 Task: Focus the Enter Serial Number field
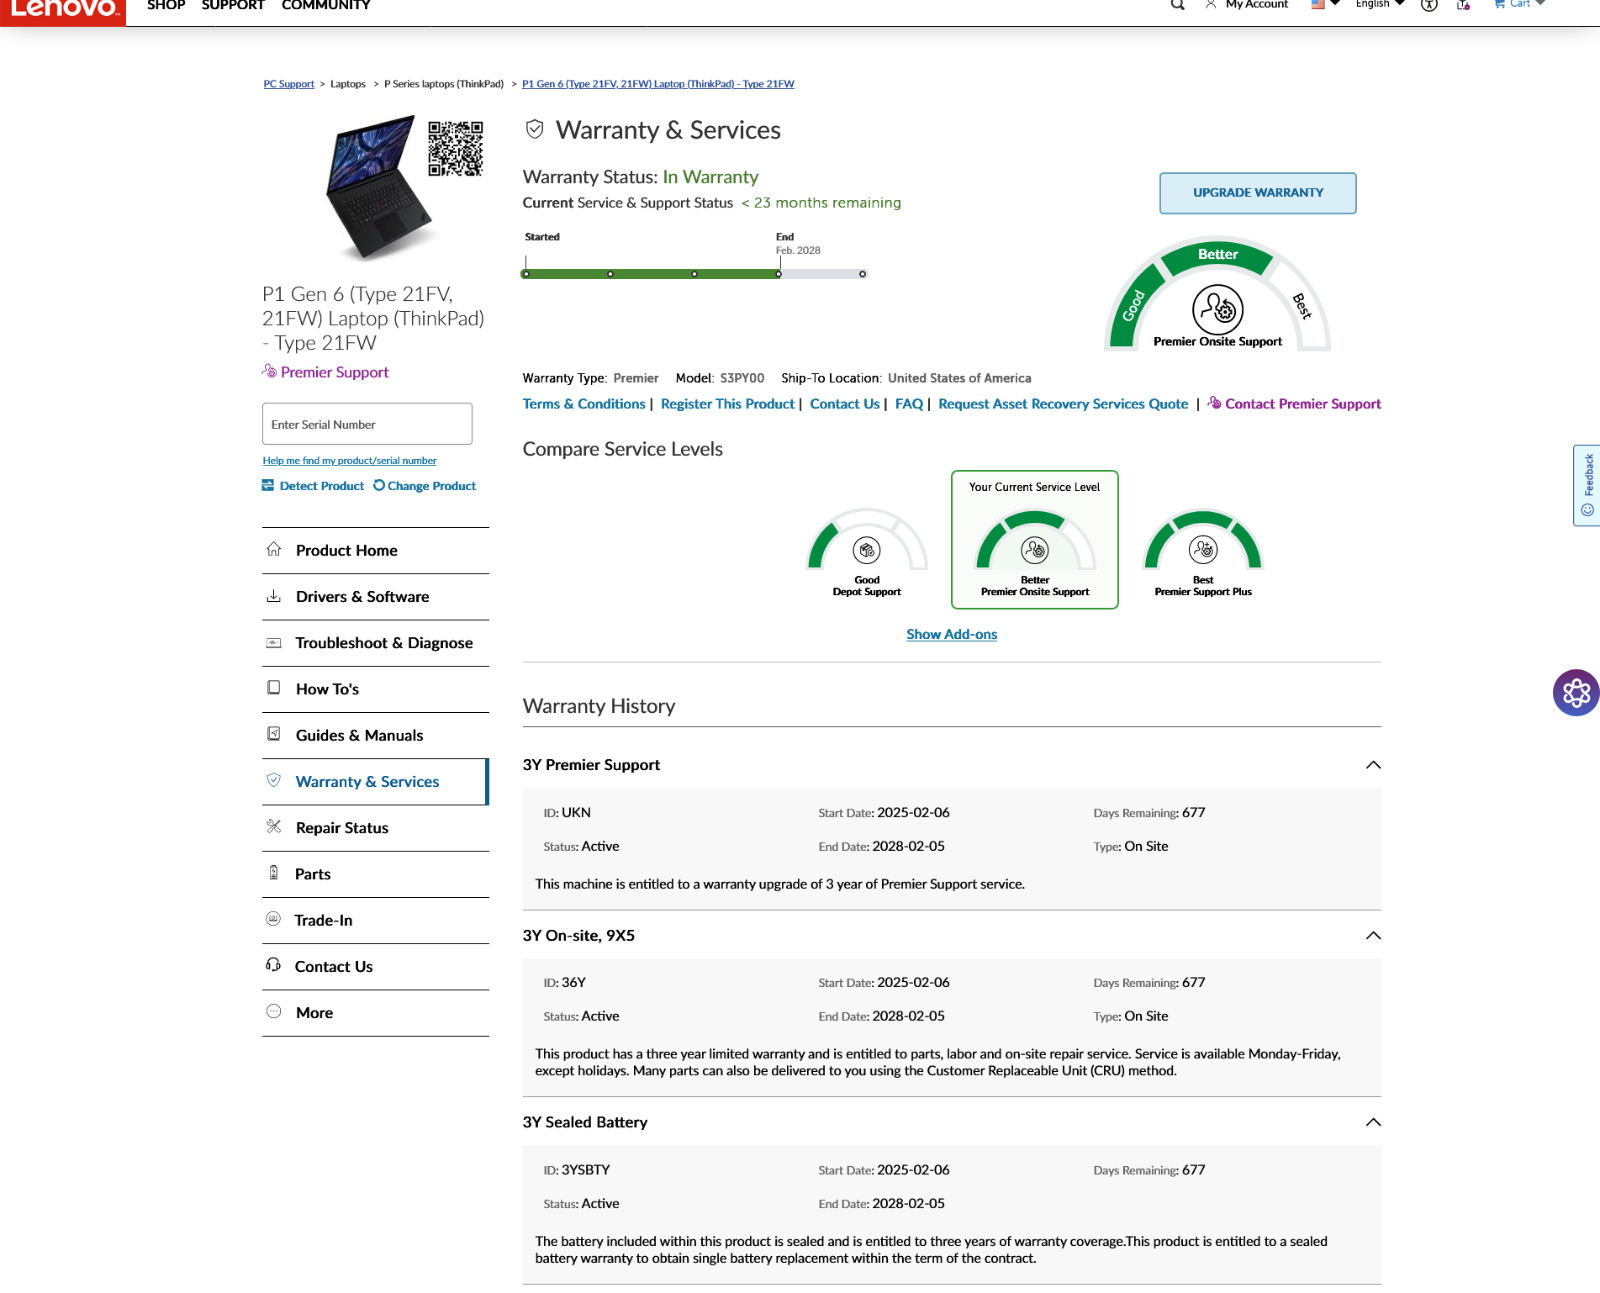pos(367,424)
